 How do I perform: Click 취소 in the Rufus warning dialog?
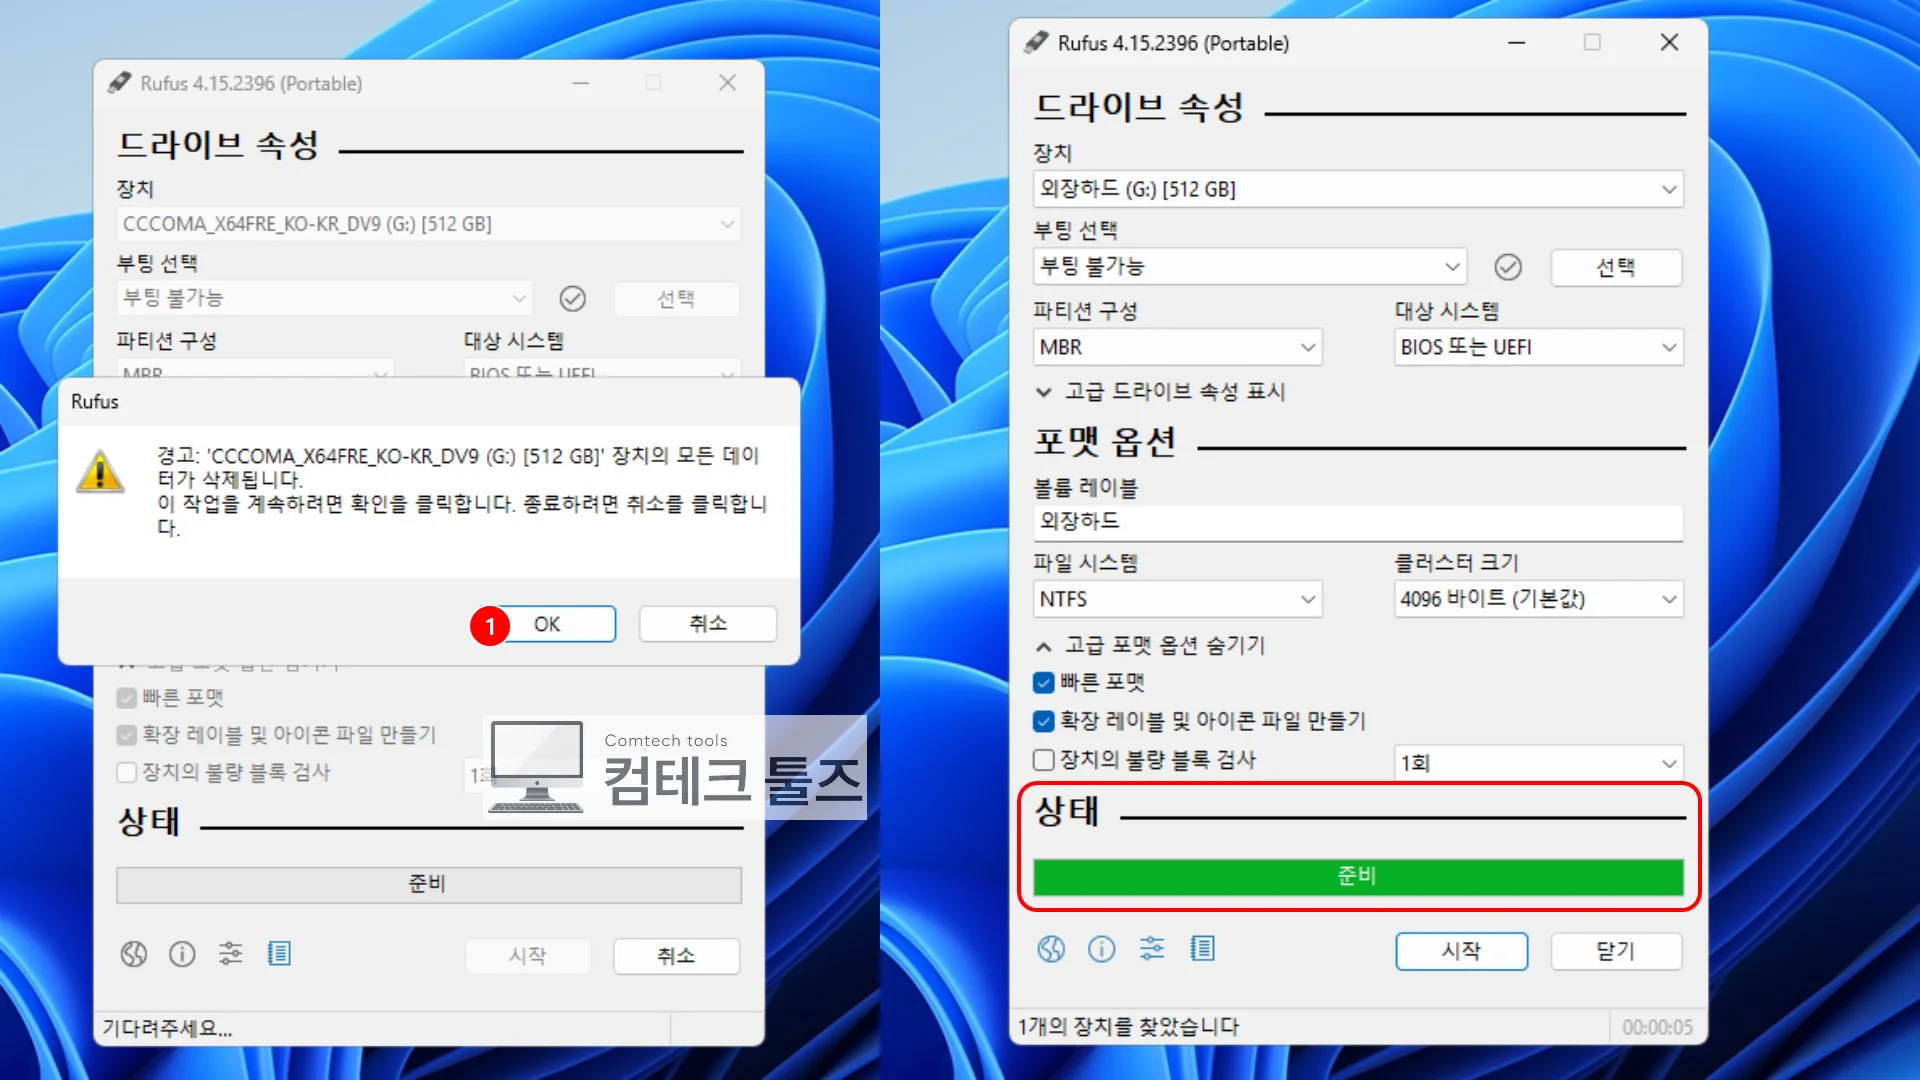[708, 624]
